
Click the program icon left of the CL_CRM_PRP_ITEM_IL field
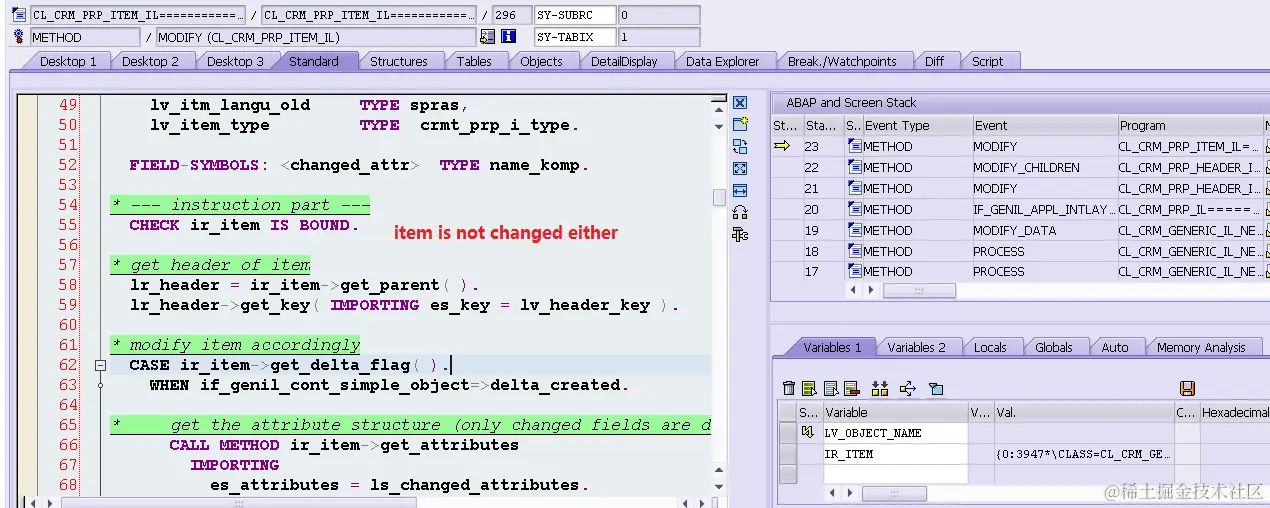(x=20, y=15)
